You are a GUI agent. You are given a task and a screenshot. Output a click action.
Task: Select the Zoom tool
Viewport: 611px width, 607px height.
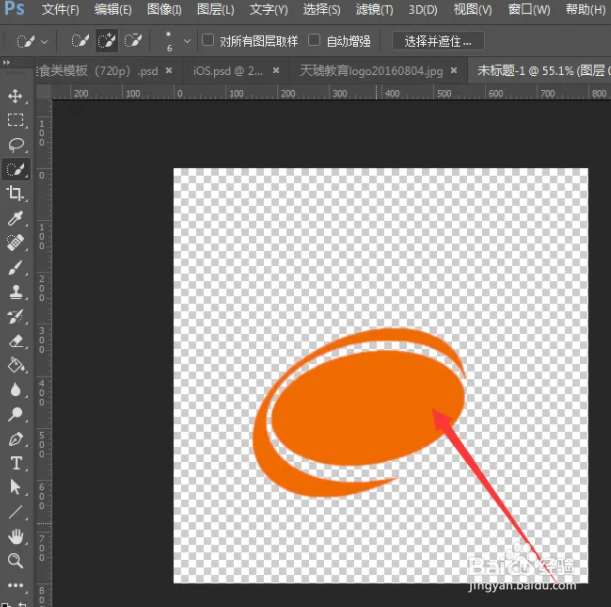15,561
